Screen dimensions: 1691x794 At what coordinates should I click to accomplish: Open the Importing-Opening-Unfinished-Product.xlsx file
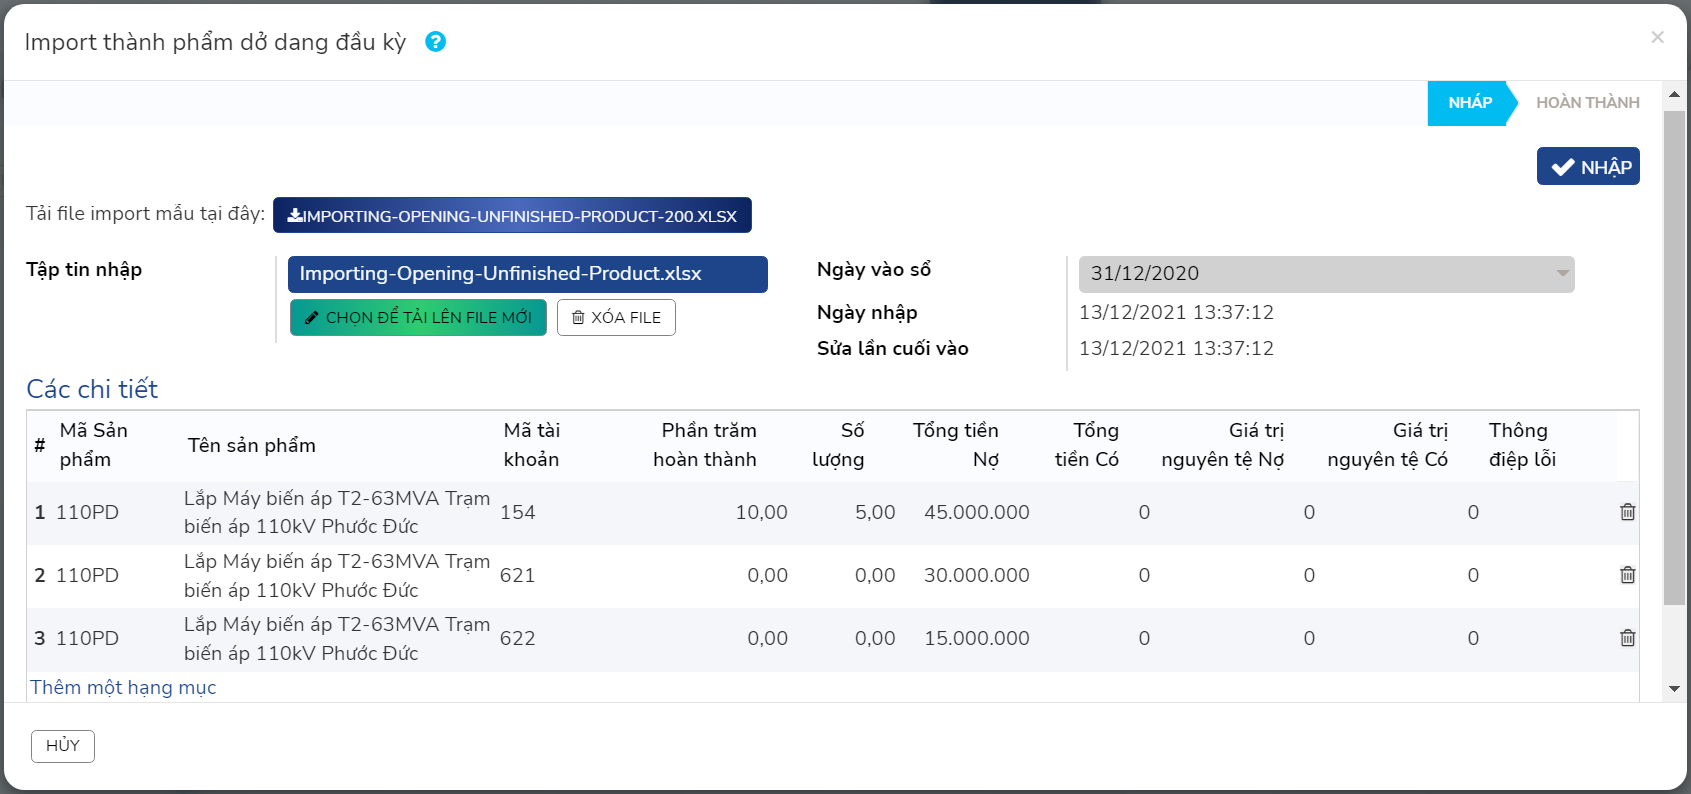click(x=528, y=274)
